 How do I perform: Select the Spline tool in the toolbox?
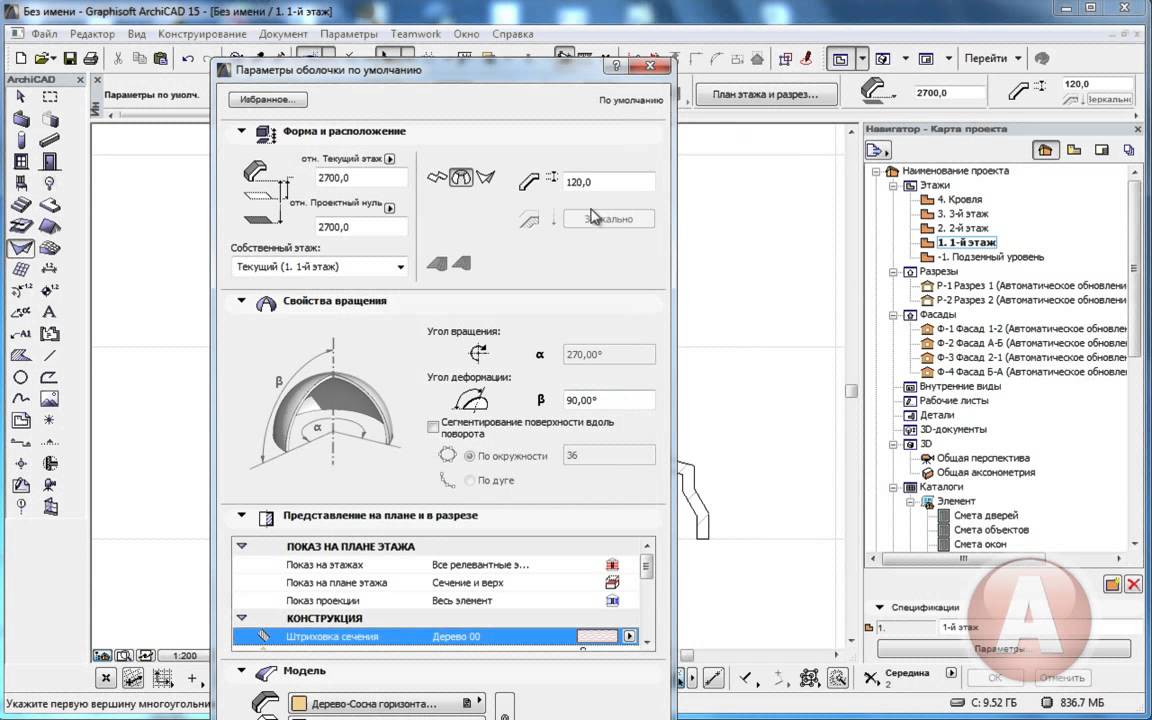(x=21, y=399)
